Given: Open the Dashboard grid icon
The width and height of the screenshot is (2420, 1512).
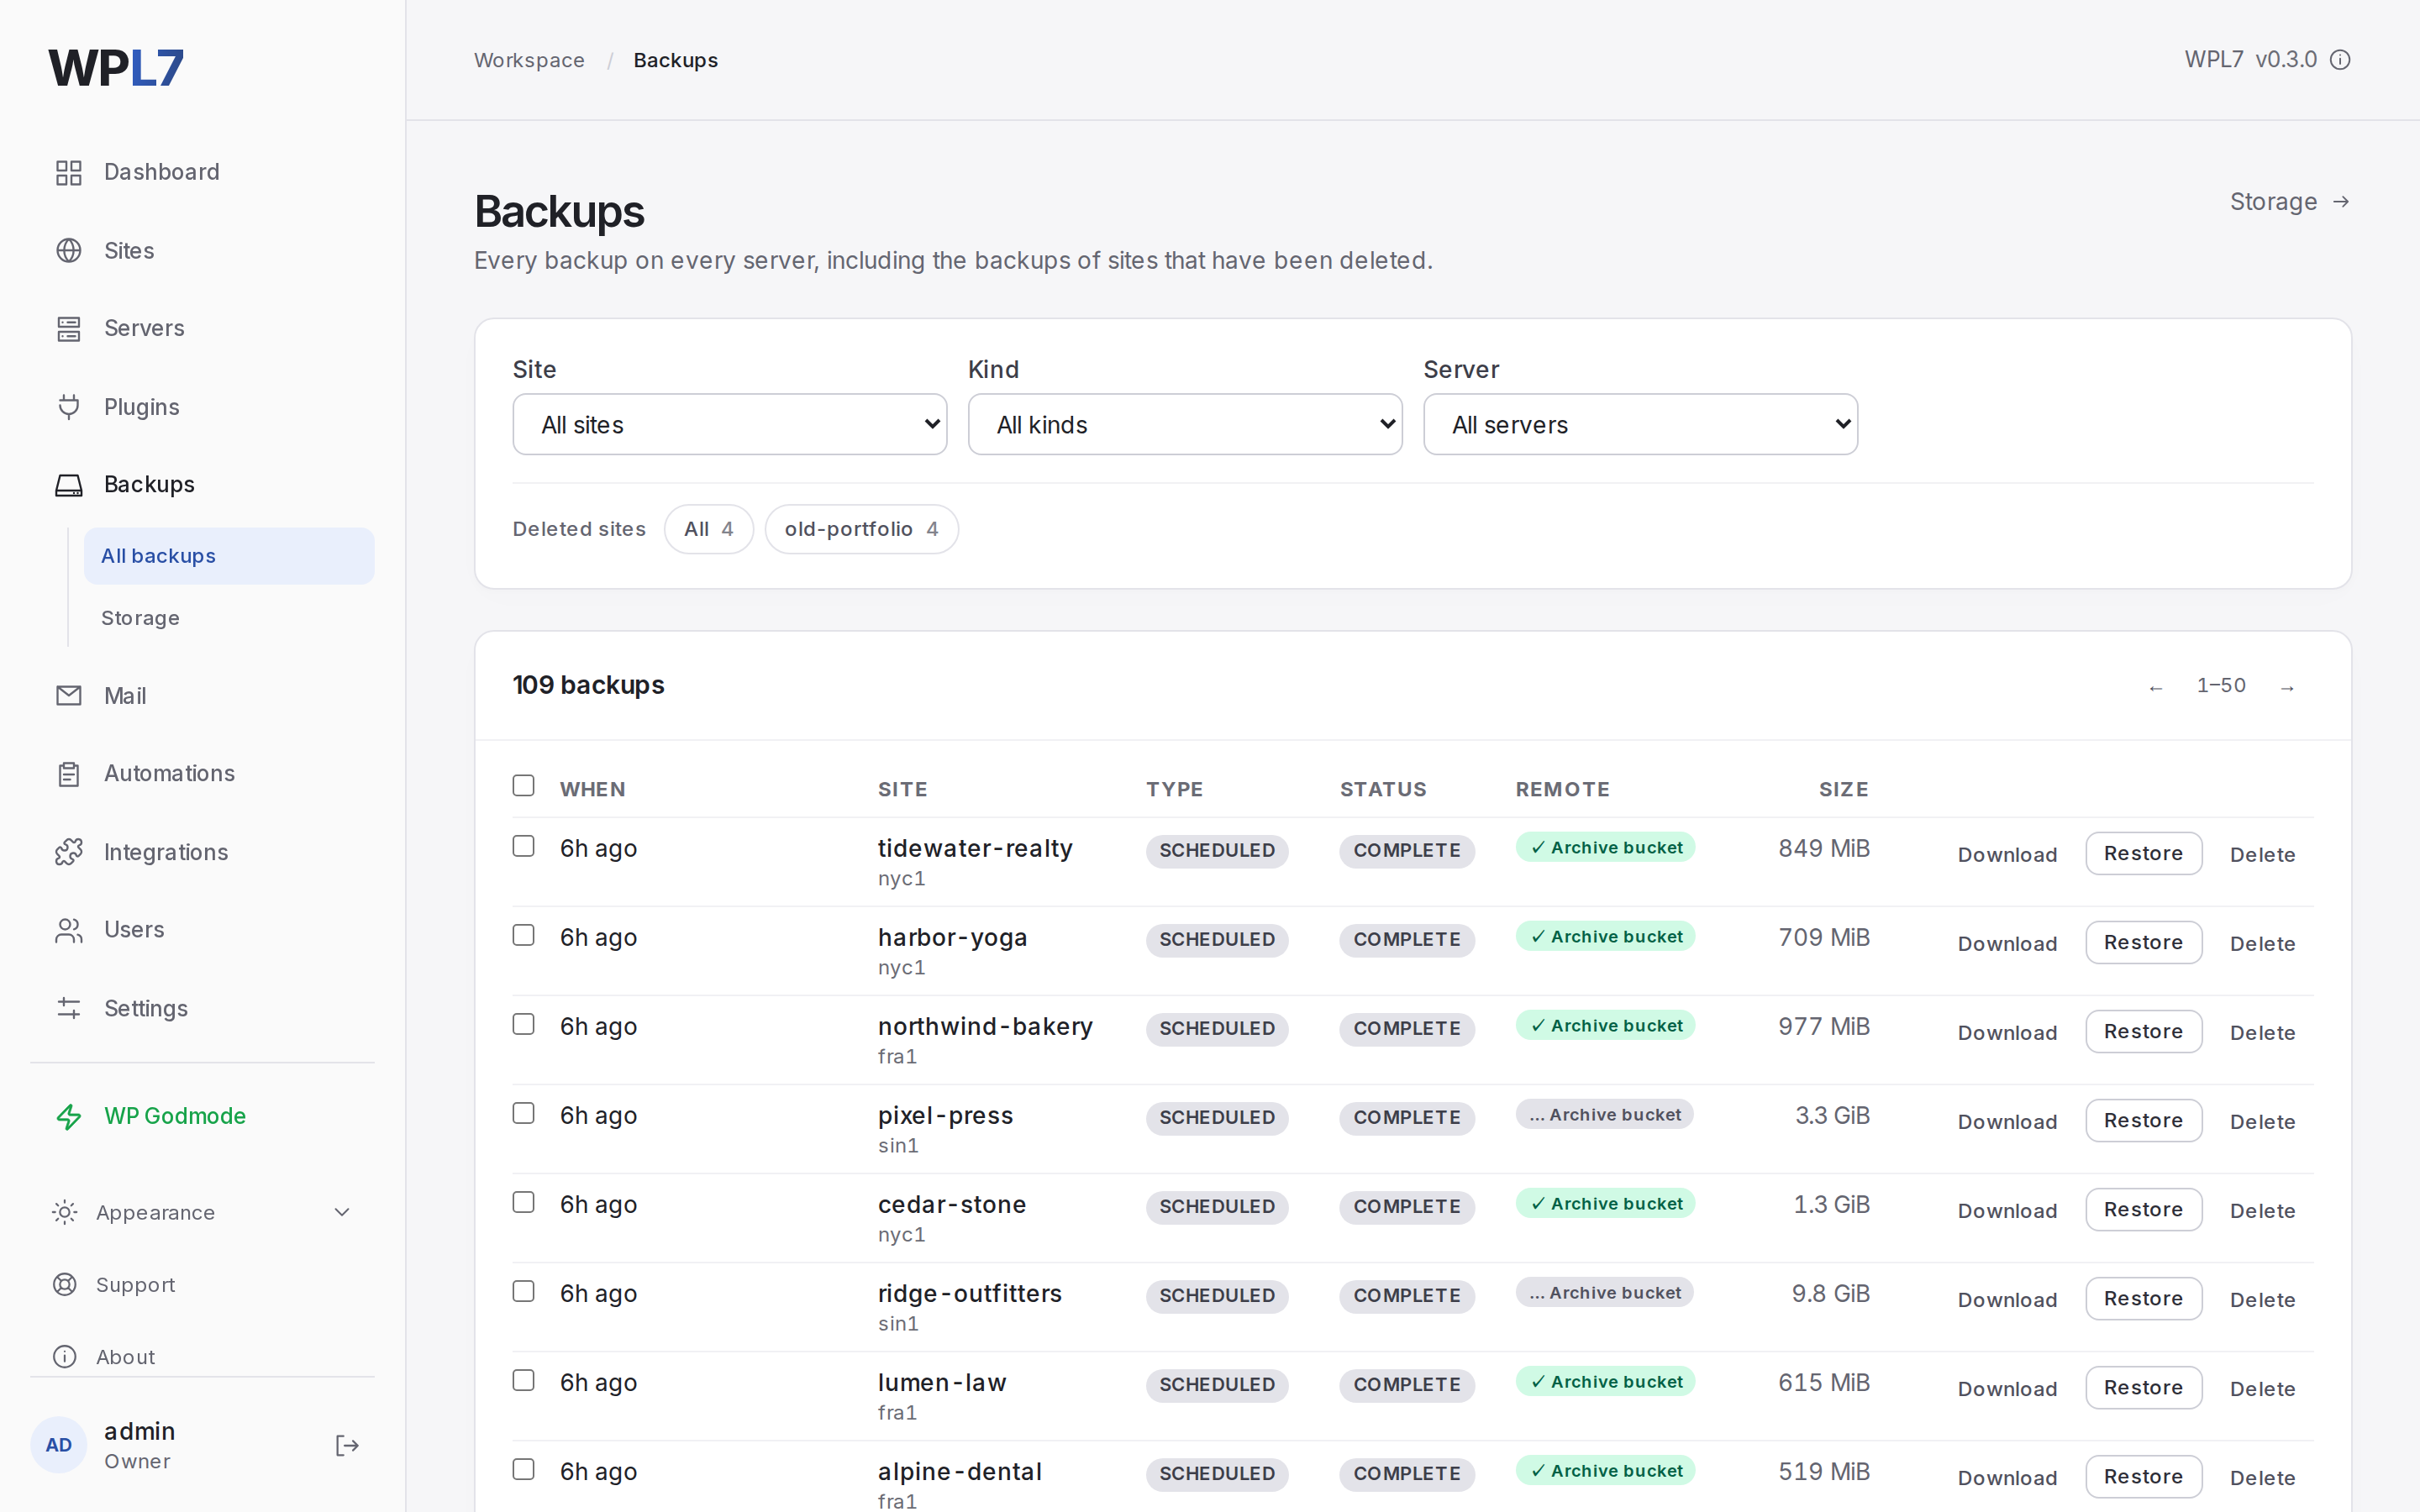Looking at the screenshot, I should pos(69,172).
